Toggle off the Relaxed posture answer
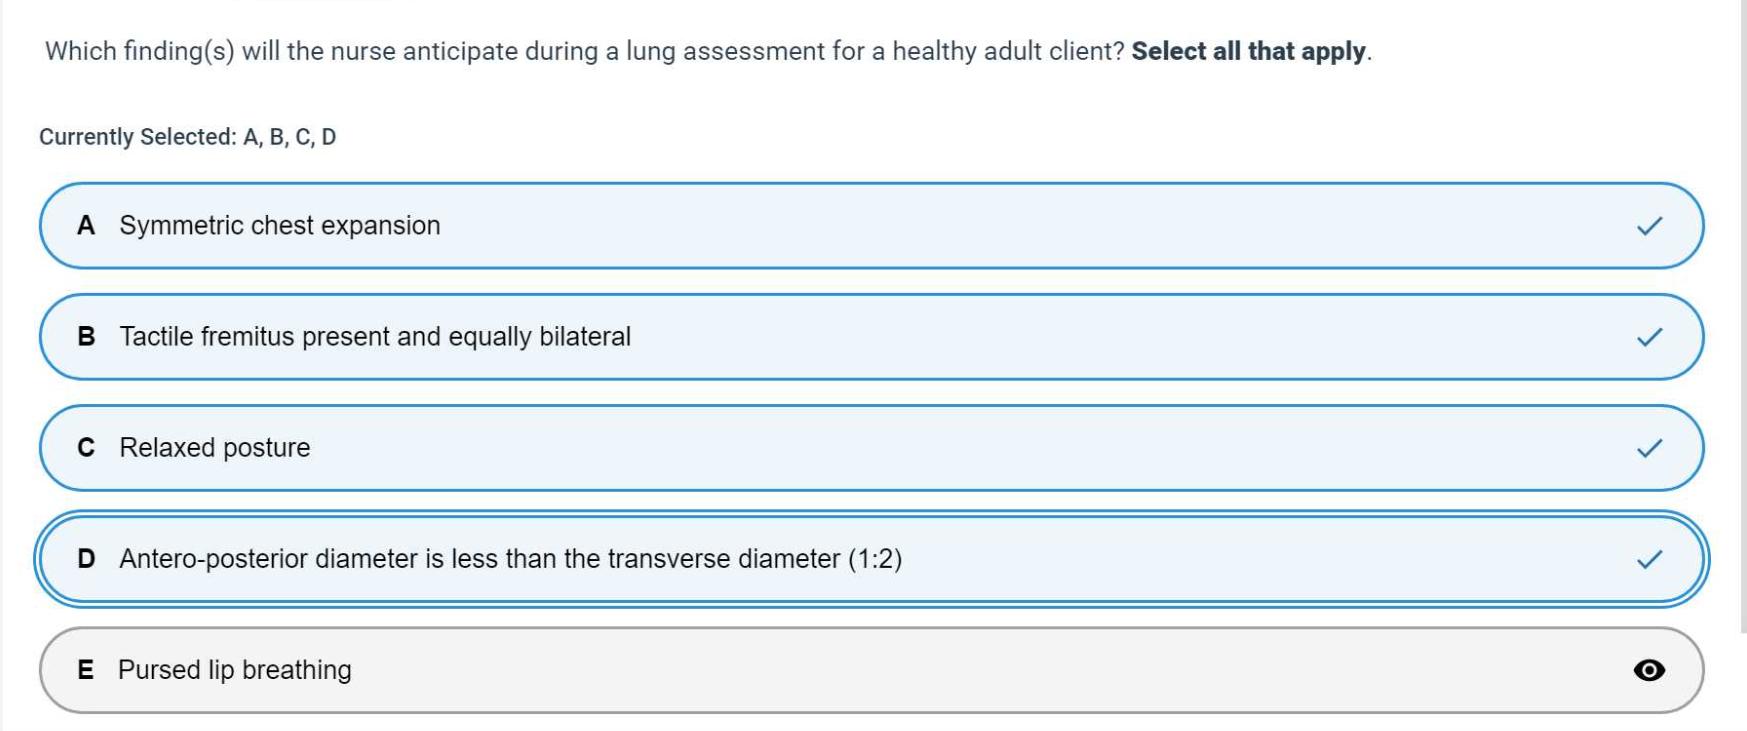Screen dimensions: 1747x731 pyautogui.click(x=215, y=448)
